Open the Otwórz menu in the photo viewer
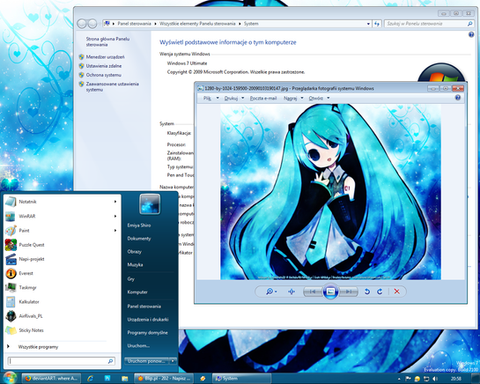 pos(319,98)
